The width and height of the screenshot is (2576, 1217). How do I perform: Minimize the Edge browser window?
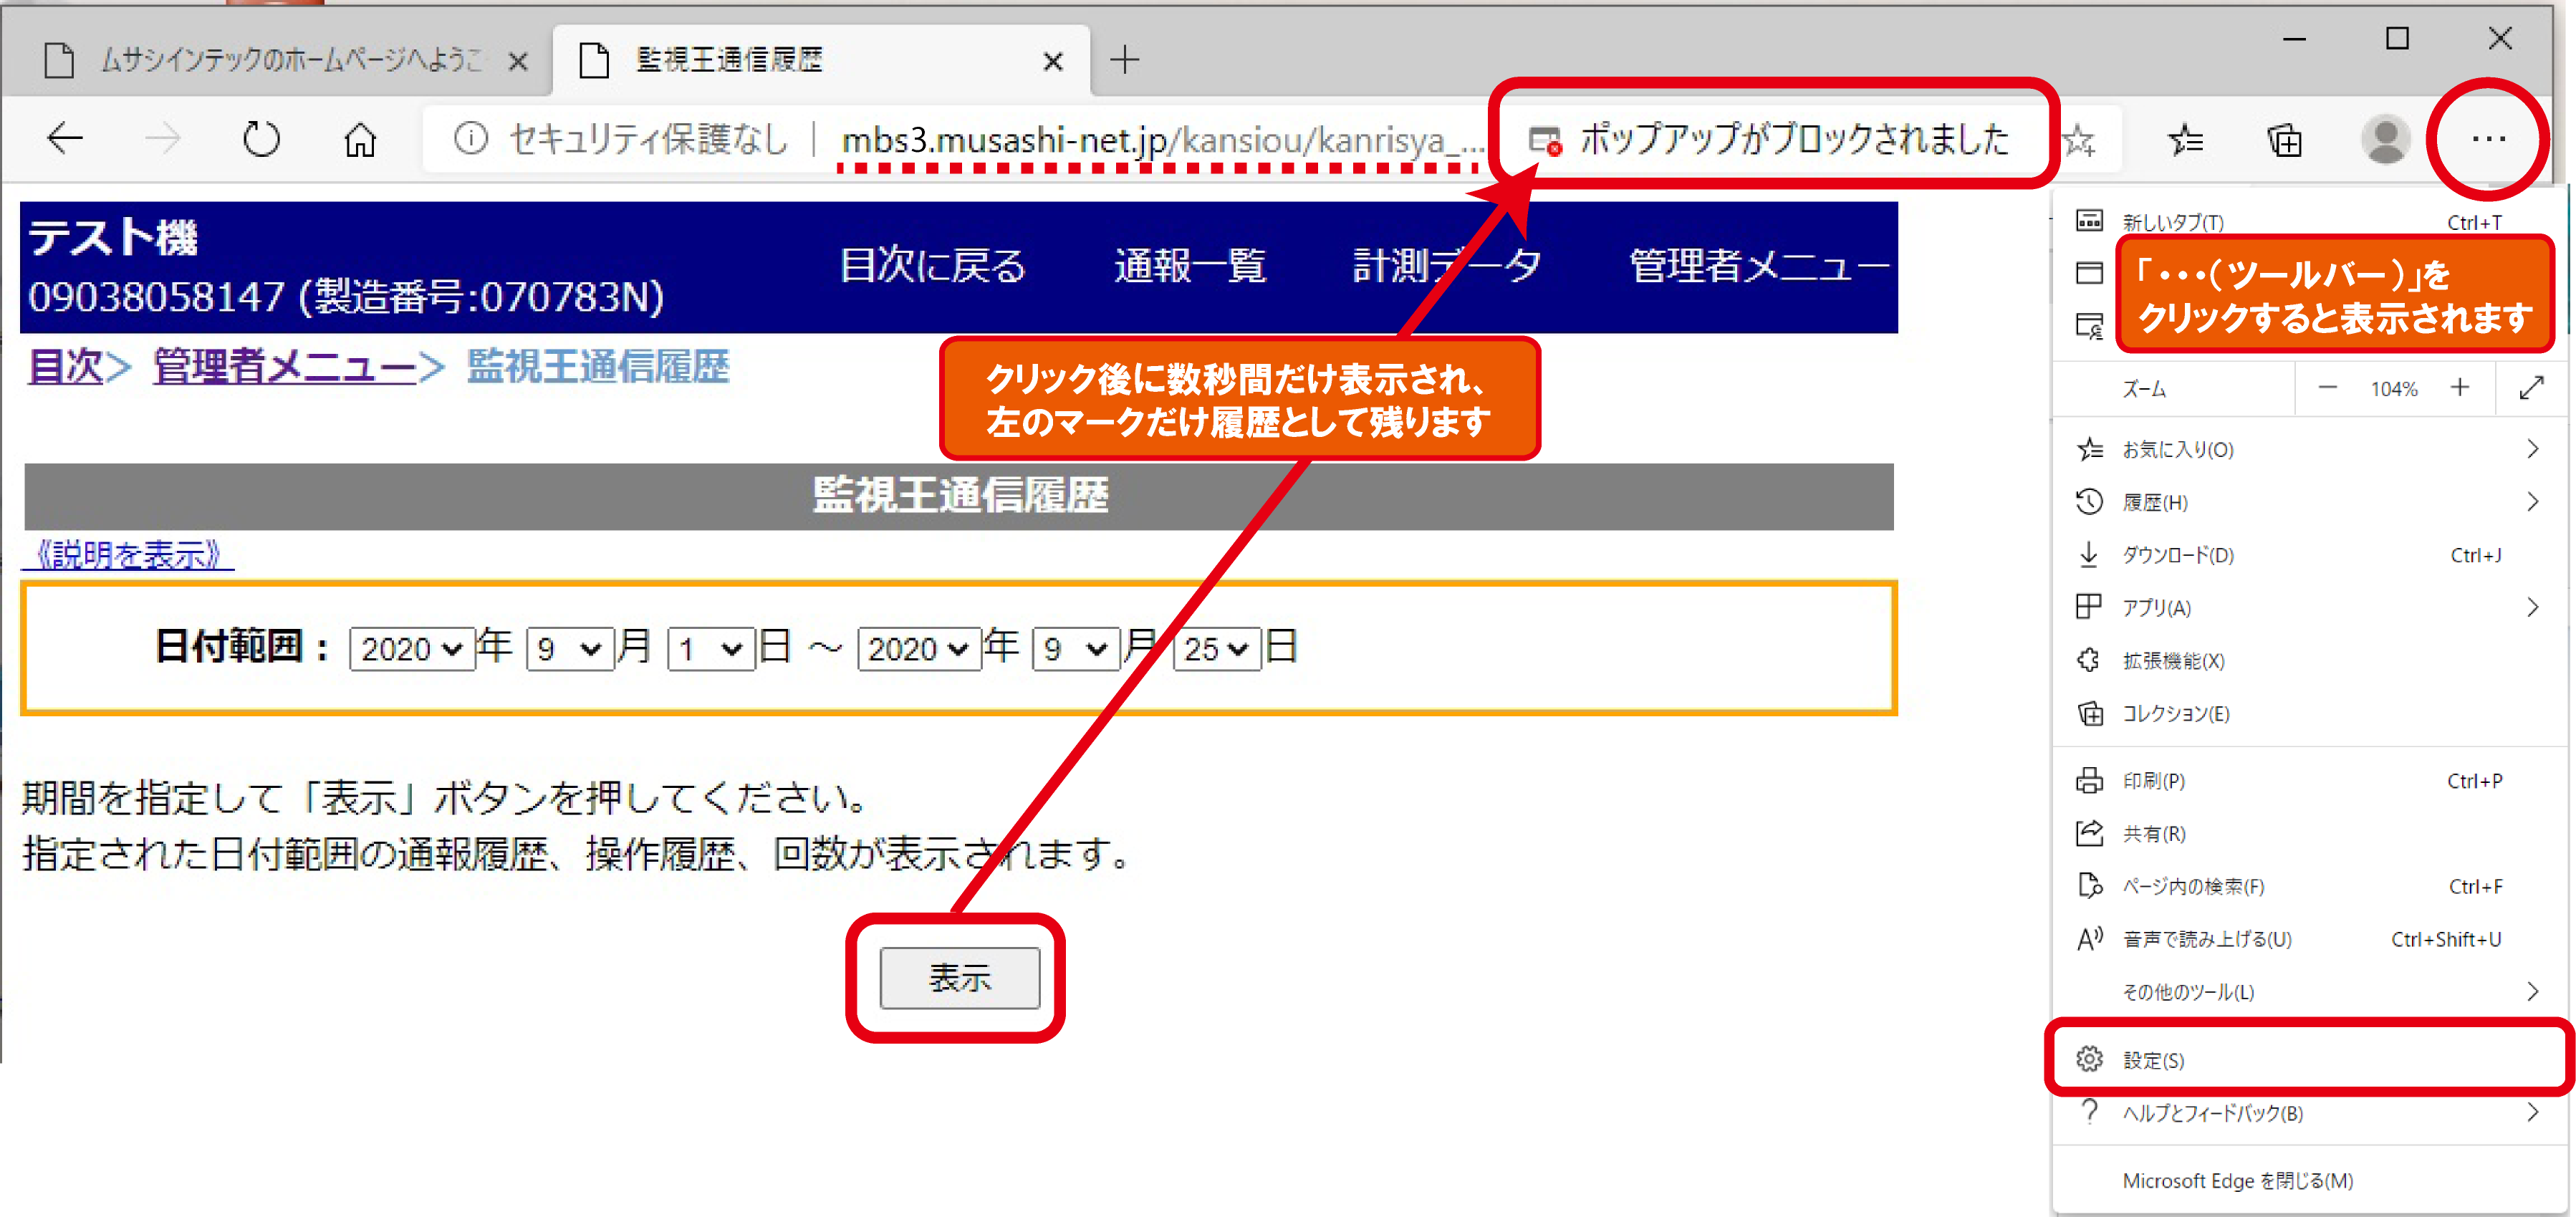coord(2294,39)
